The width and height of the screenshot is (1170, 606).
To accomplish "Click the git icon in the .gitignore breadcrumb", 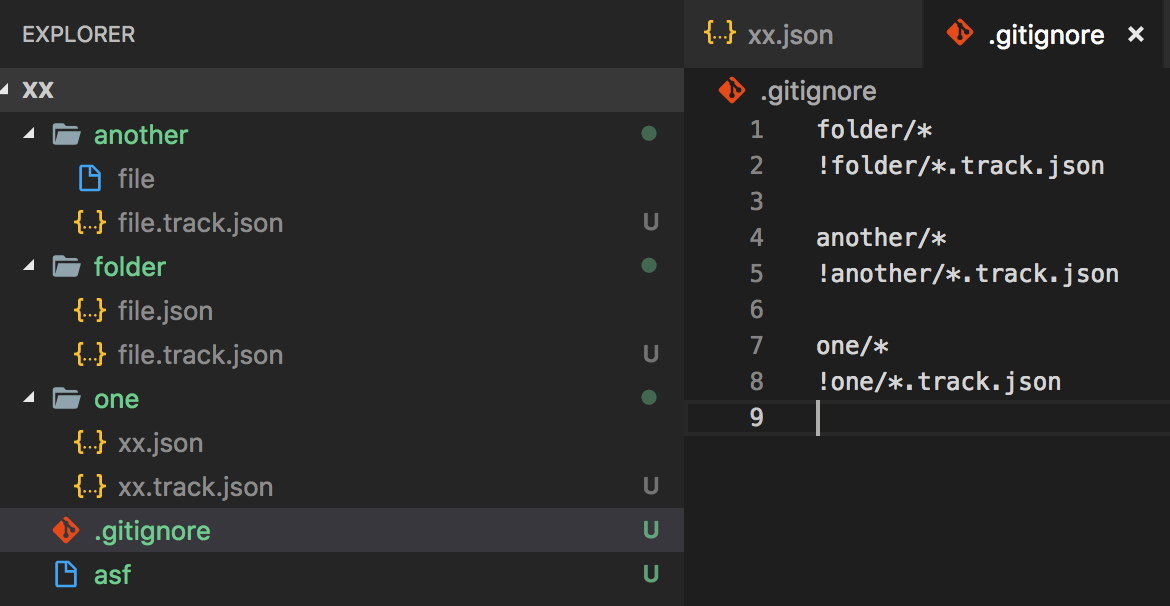I will click(x=732, y=91).
